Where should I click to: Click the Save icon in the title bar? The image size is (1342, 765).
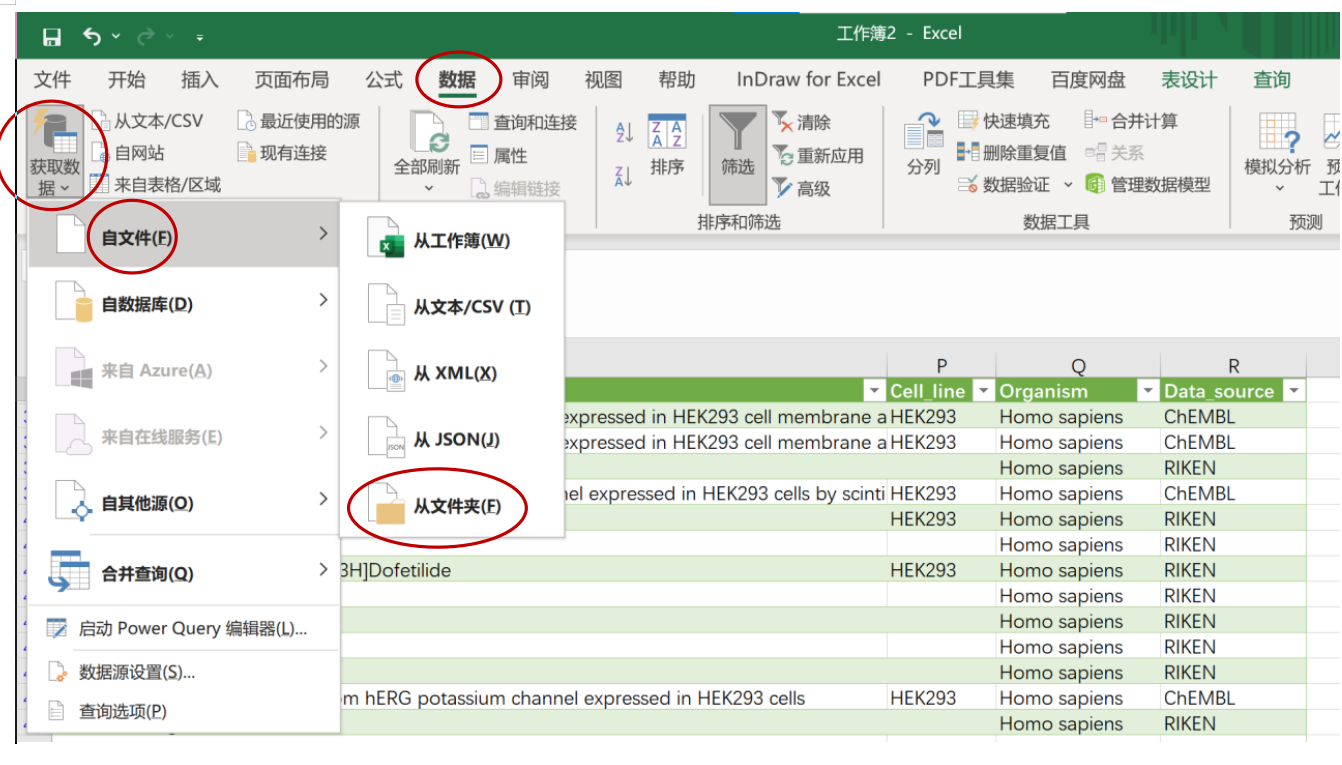(52, 38)
